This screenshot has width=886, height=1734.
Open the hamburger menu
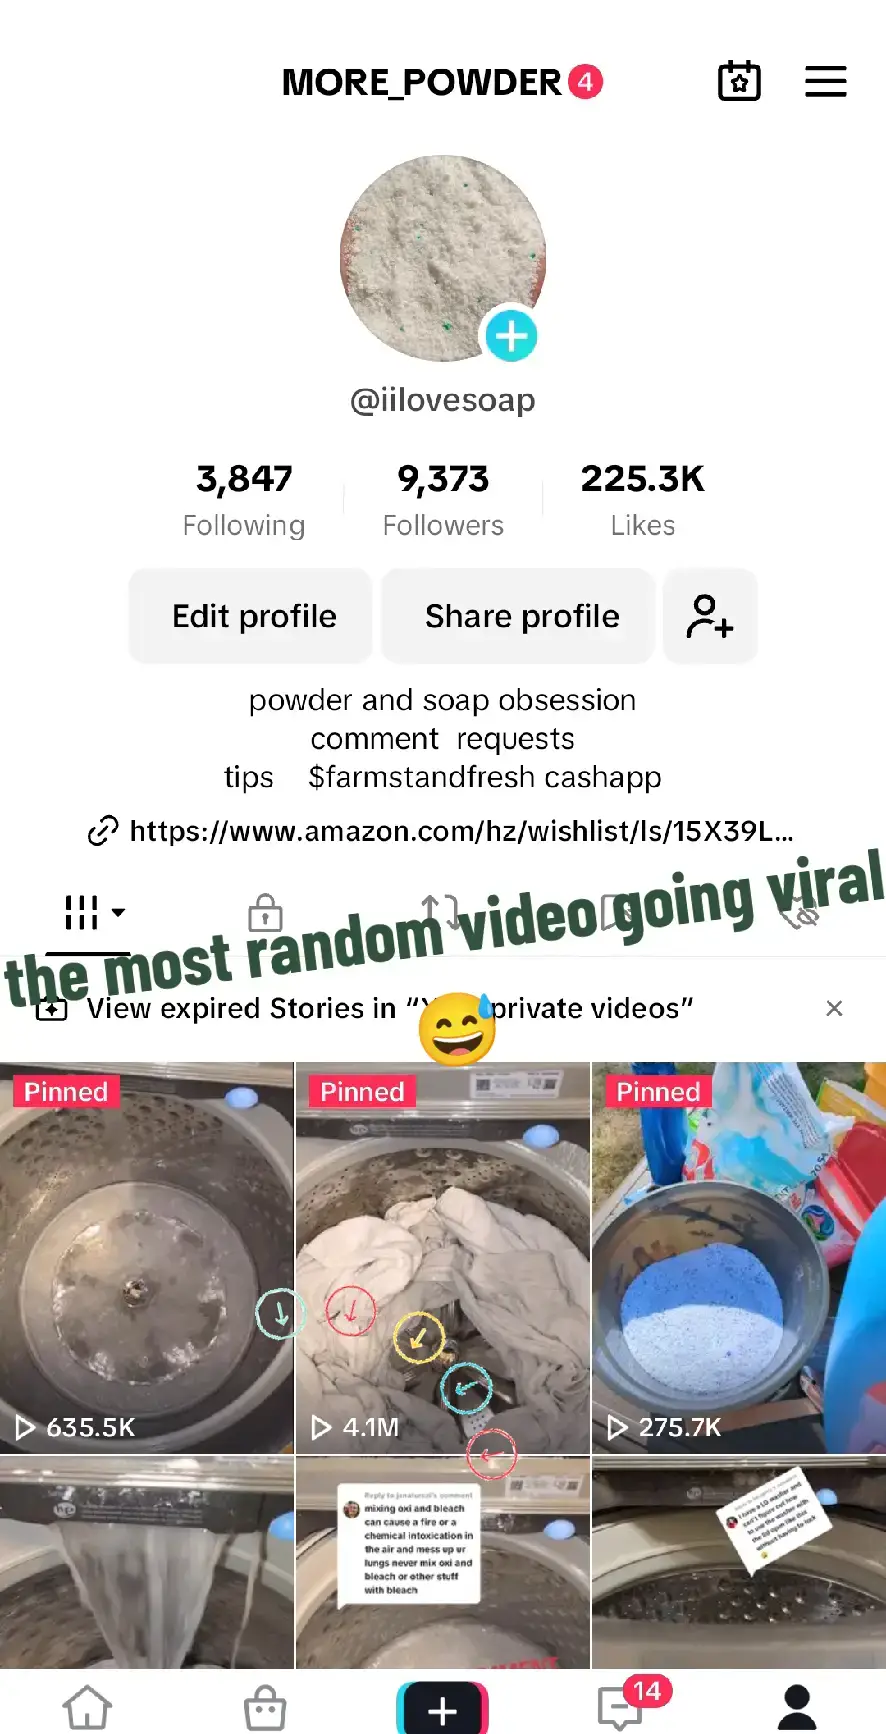pos(826,81)
